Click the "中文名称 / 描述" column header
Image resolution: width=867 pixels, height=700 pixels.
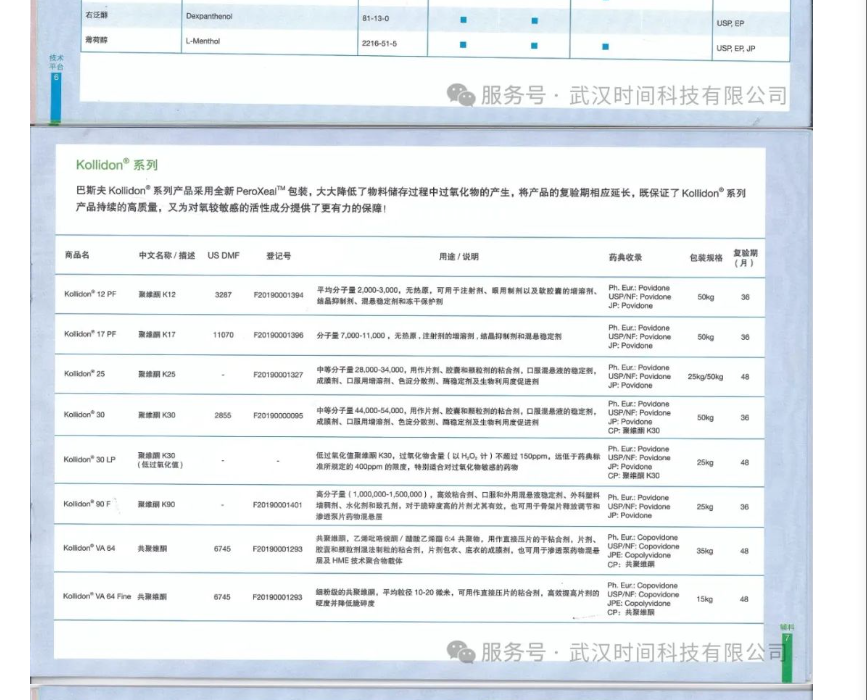pyautogui.click(x=167, y=255)
